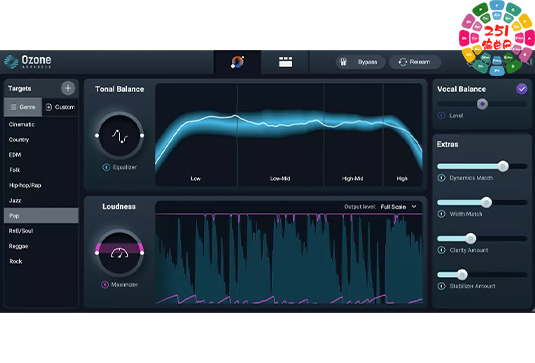This screenshot has height=363, width=535.
Task: Toggle the Dynamics Match power button
Action: pos(442,178)
